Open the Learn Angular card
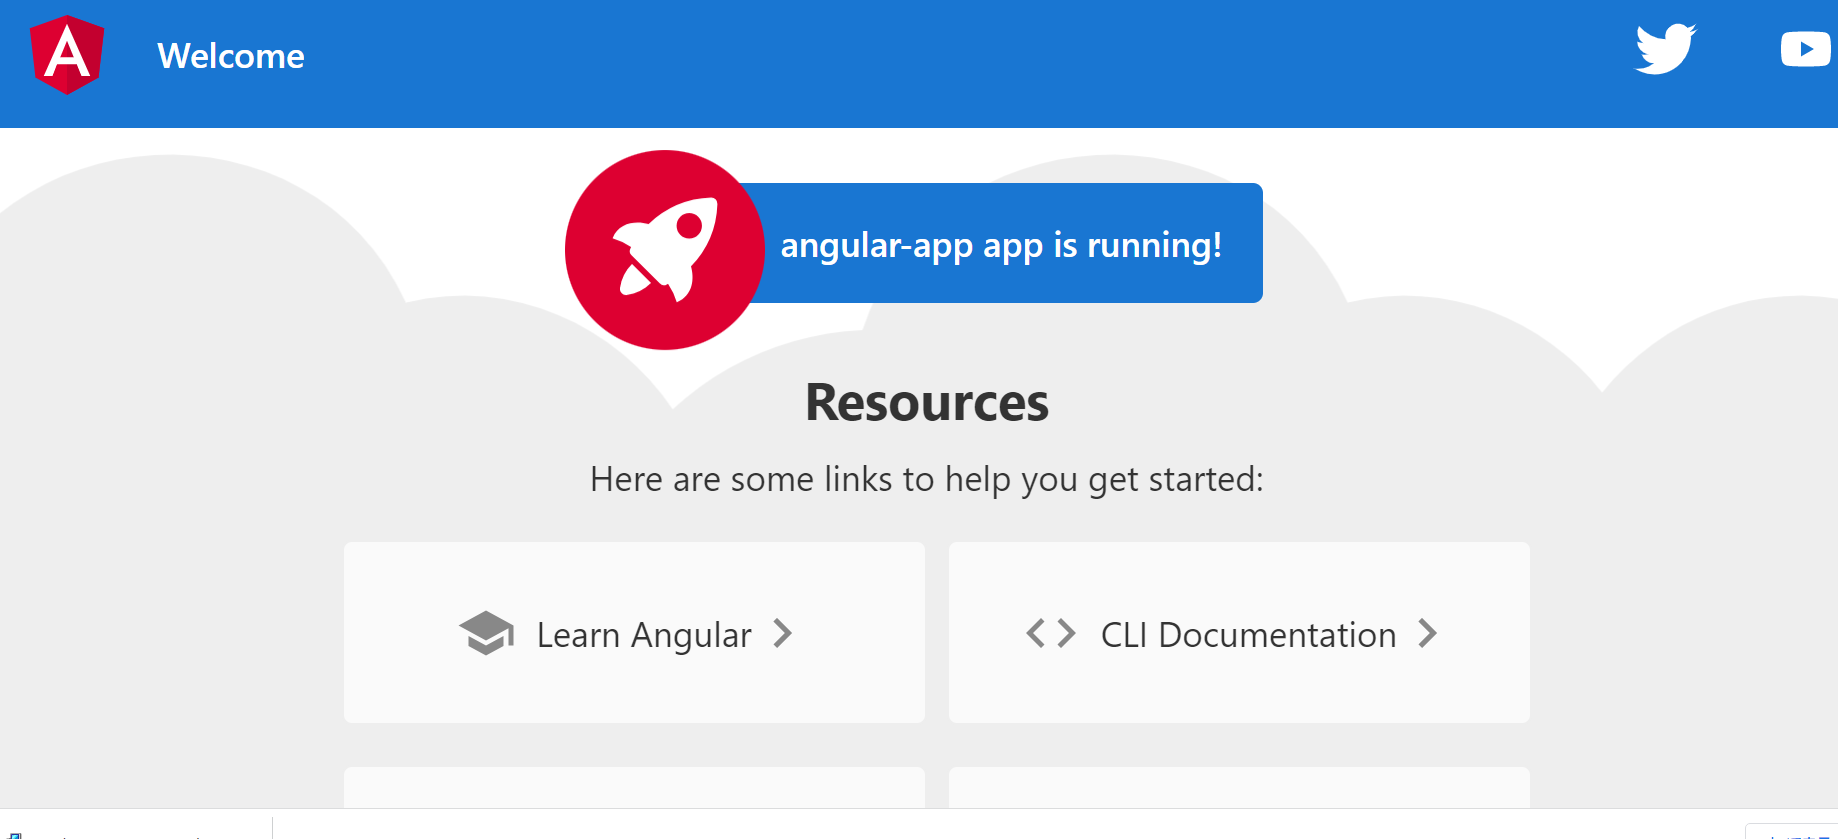The height and width of the screenshot is (839, 1838). (x=634, y=633)
